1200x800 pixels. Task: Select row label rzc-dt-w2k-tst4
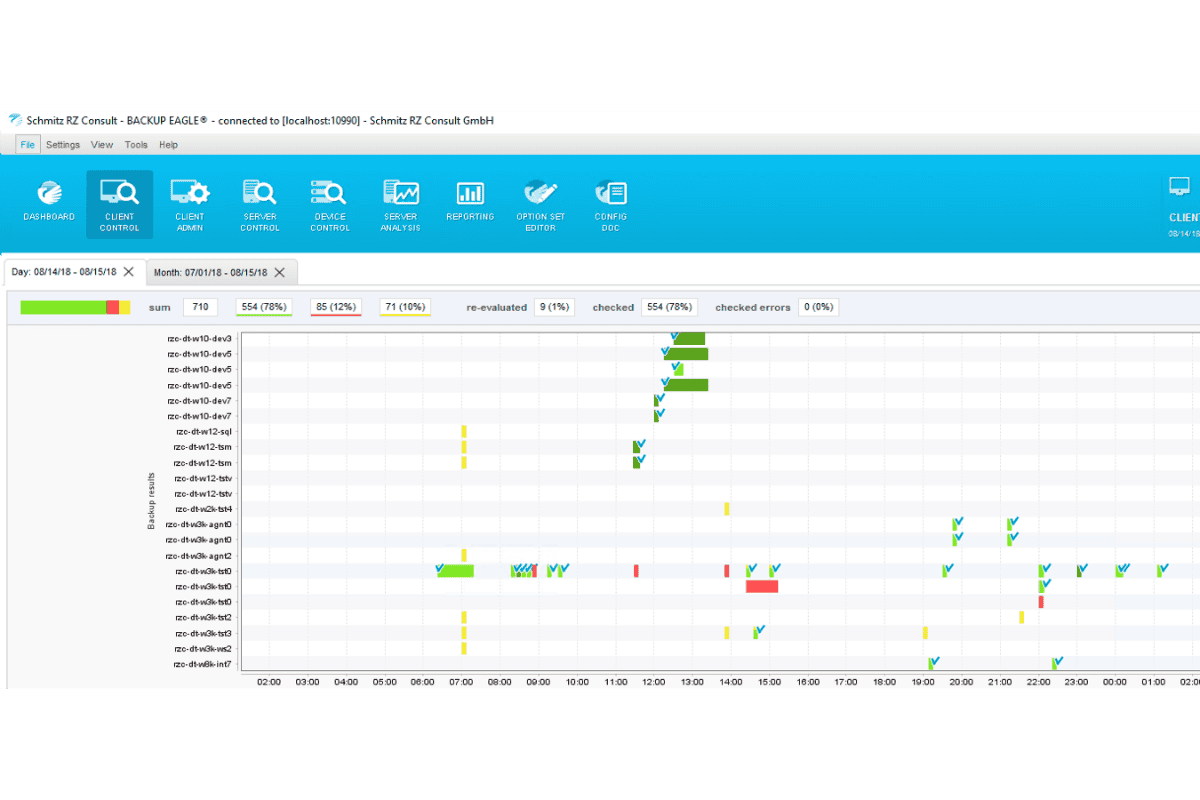point(203,509)
